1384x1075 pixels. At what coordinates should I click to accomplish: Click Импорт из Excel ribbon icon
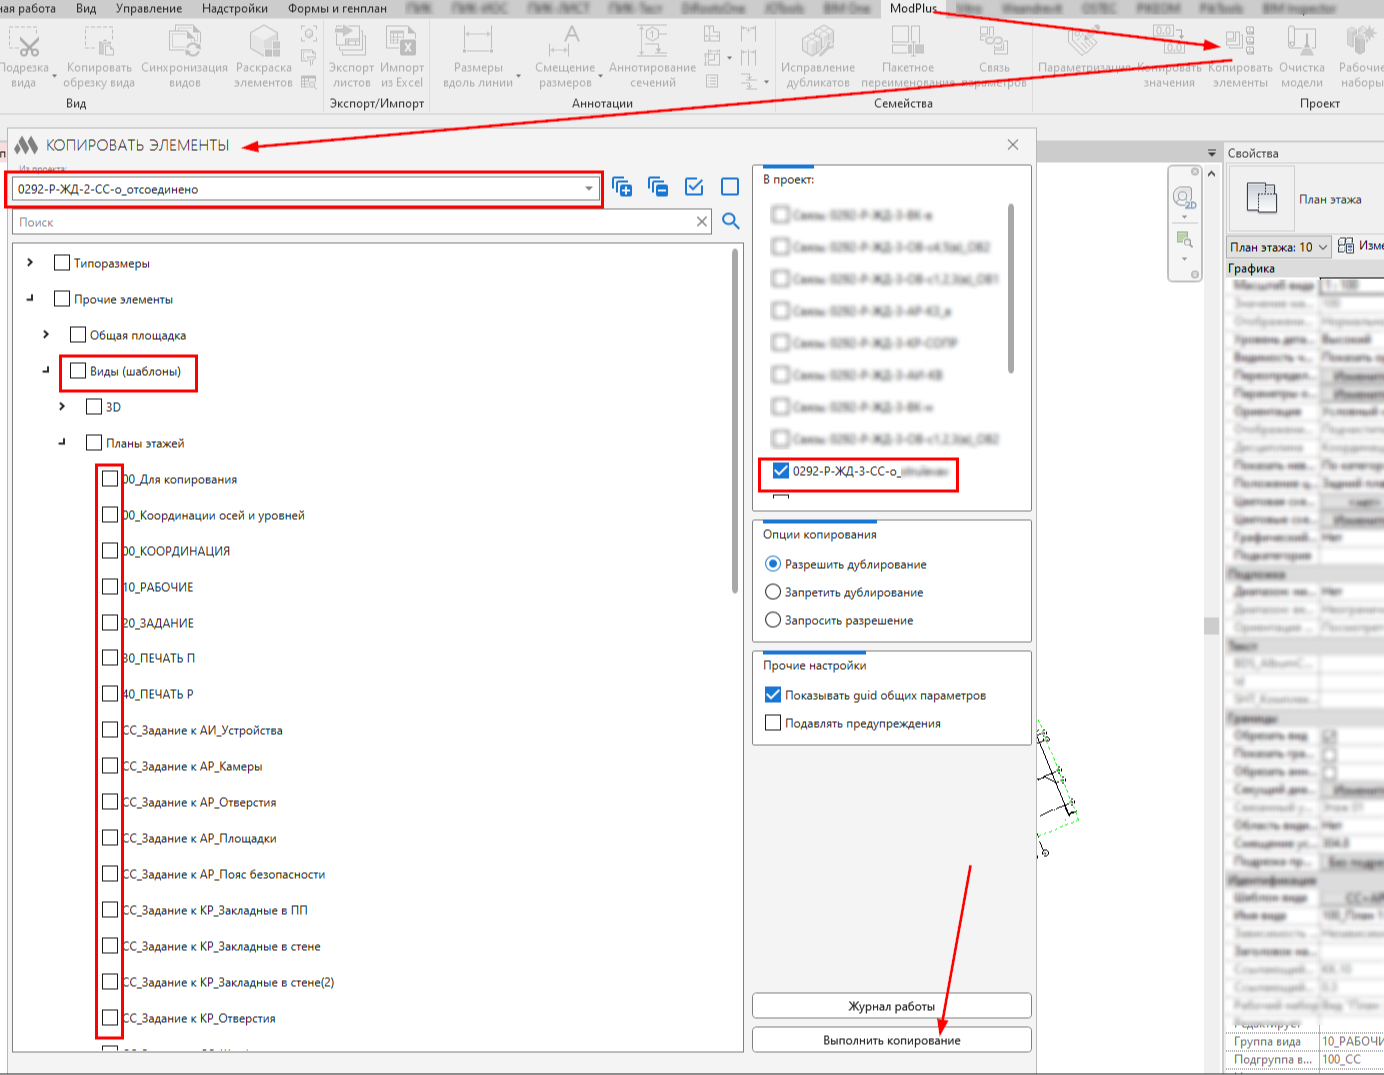coord(401,44)
